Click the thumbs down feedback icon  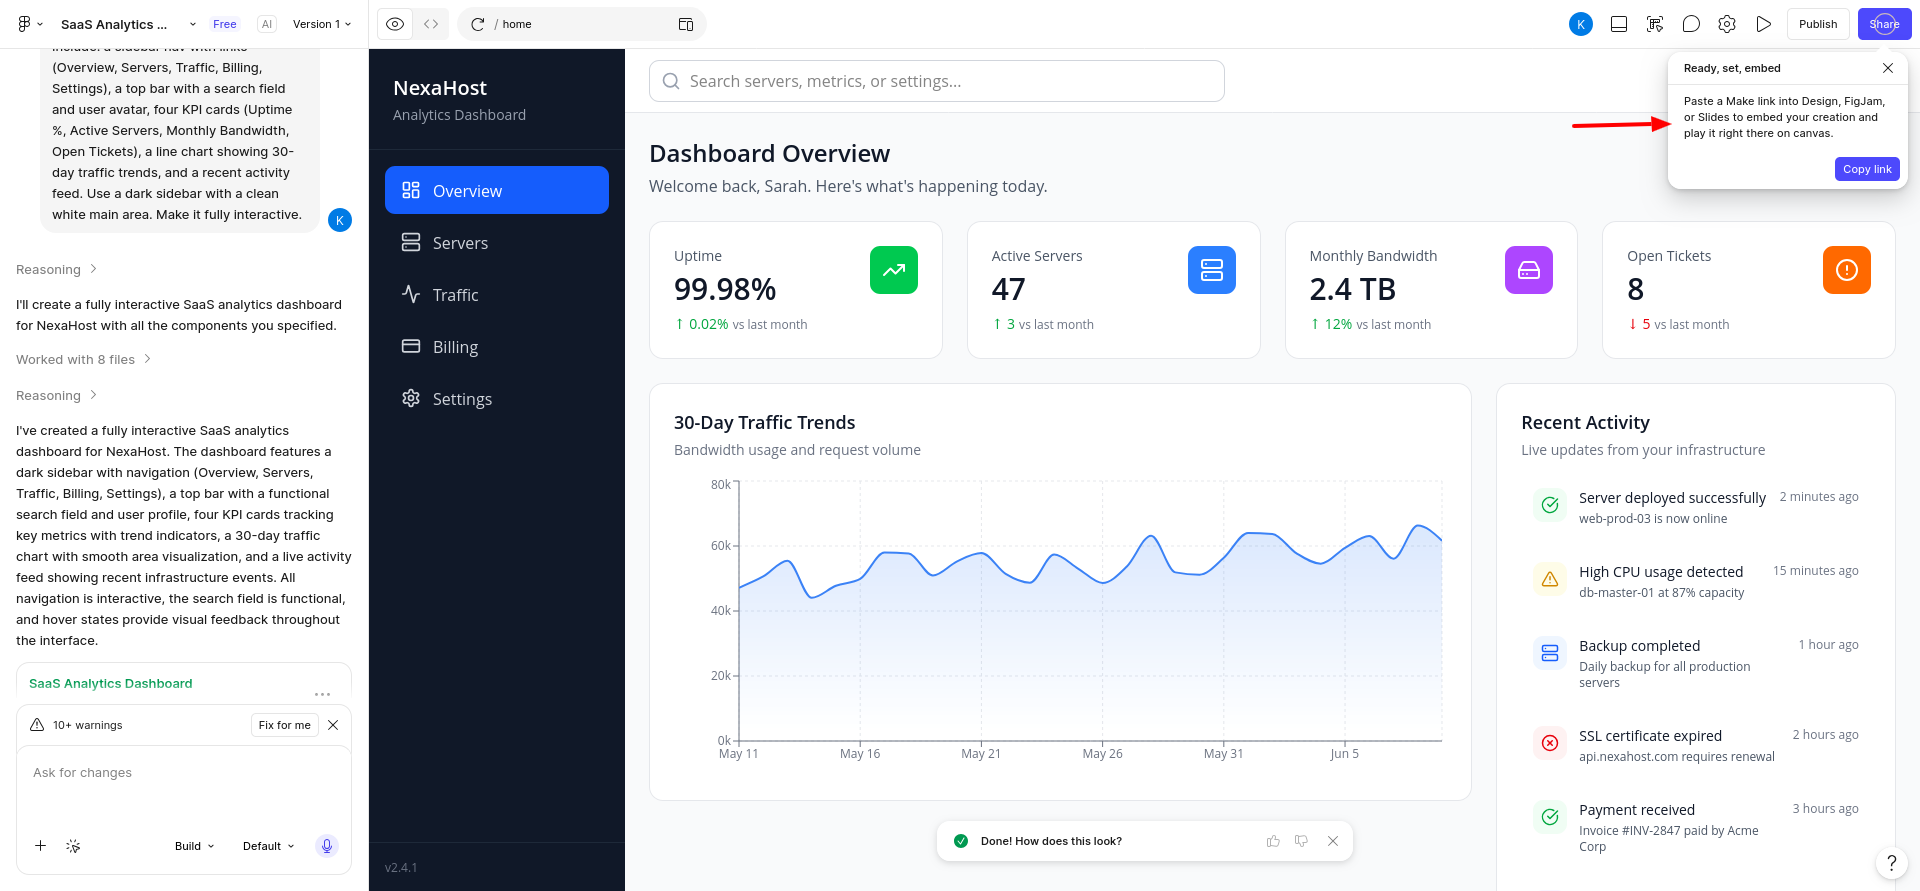pos(1301,841)
